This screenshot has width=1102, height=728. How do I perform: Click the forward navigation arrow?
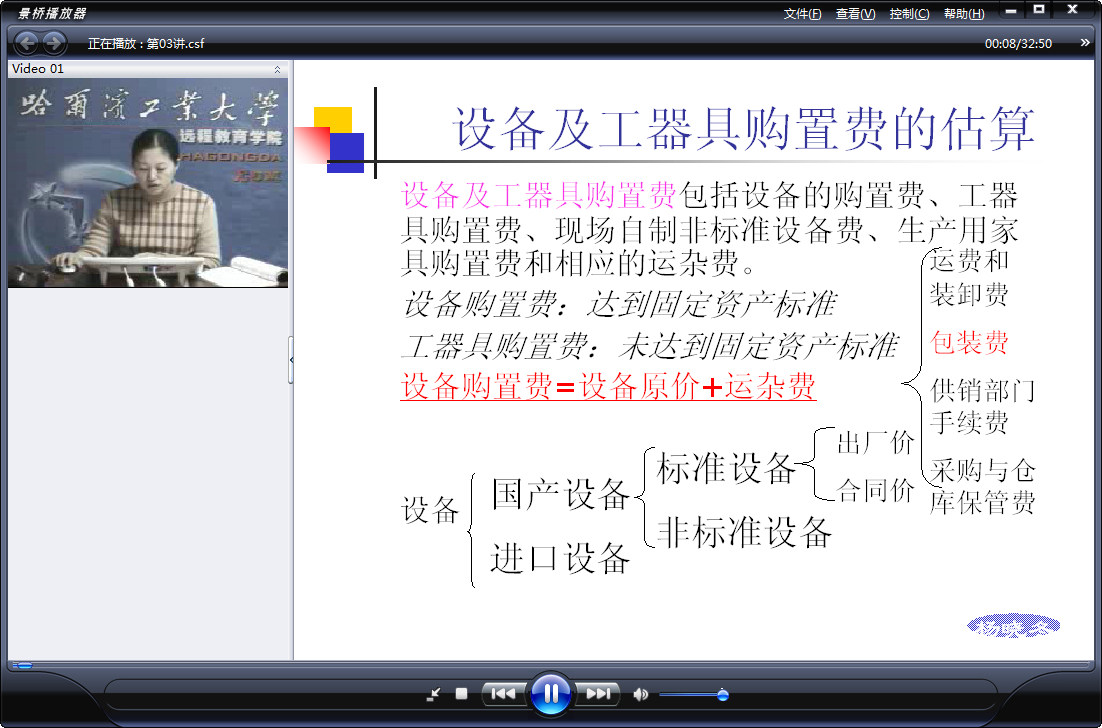[x=53, y=43]
